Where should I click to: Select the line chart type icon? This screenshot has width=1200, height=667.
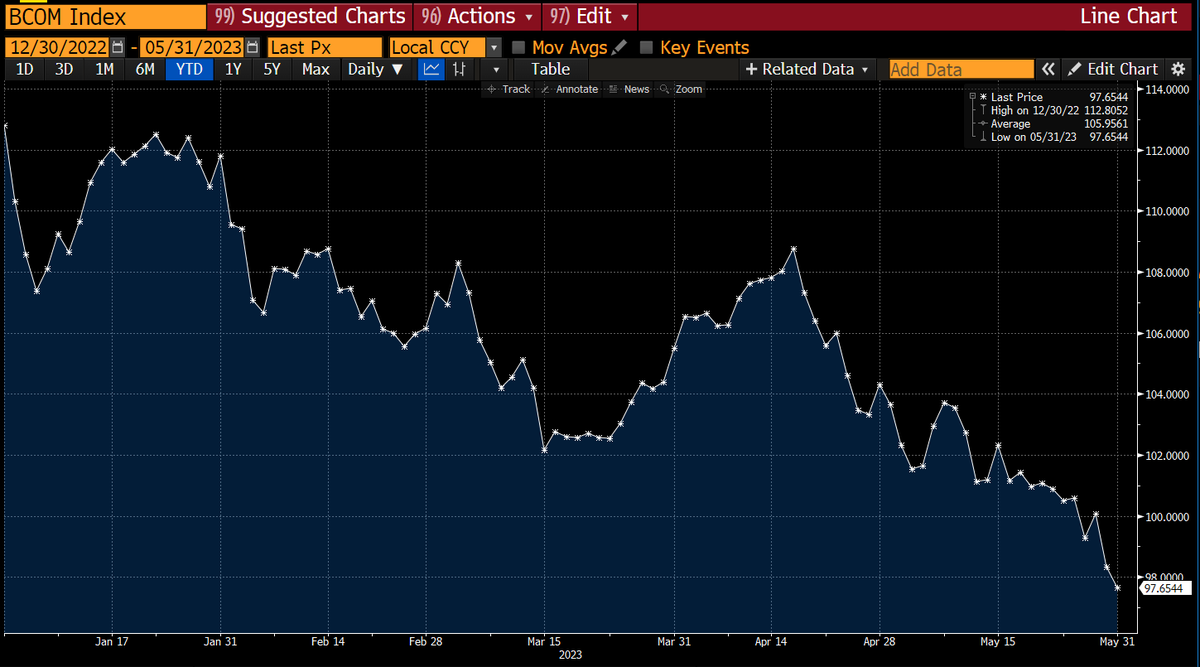432,69
